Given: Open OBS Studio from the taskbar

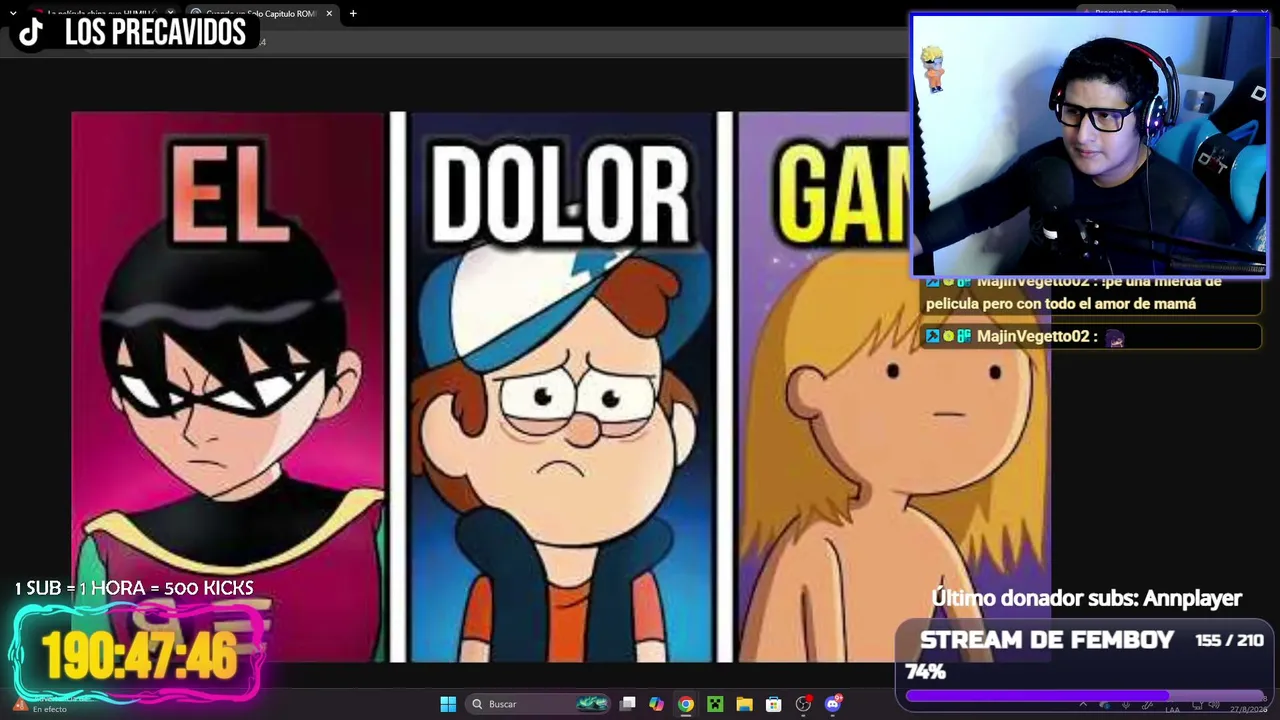Looking at the screenshot, I should [803, 704].
